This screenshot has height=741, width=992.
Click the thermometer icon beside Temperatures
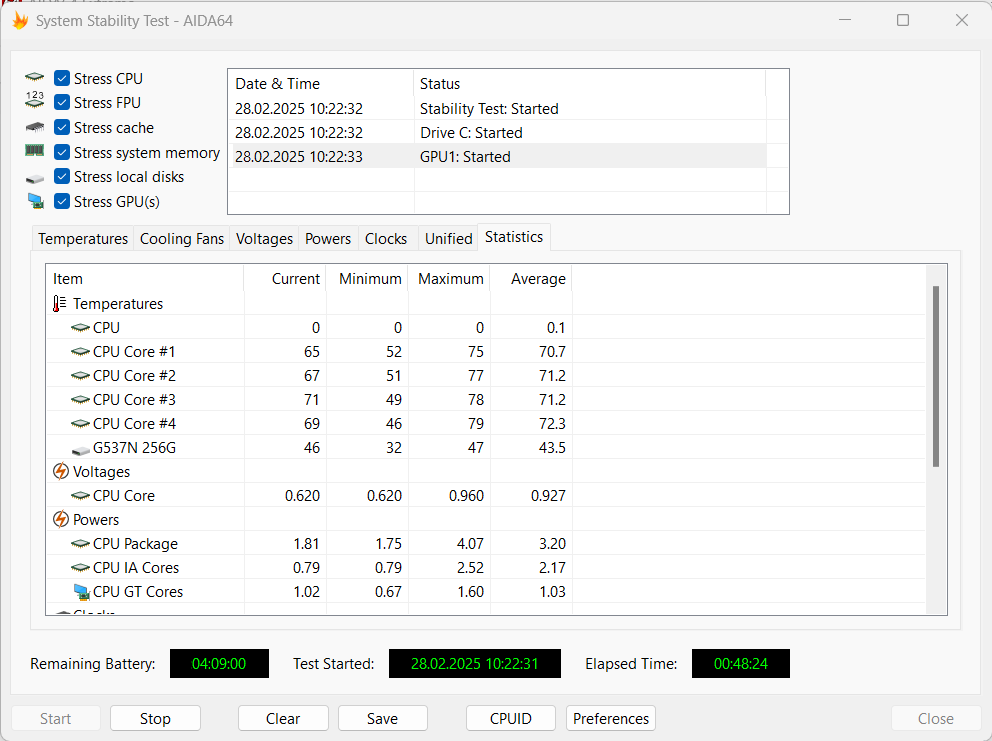(60, 304)
